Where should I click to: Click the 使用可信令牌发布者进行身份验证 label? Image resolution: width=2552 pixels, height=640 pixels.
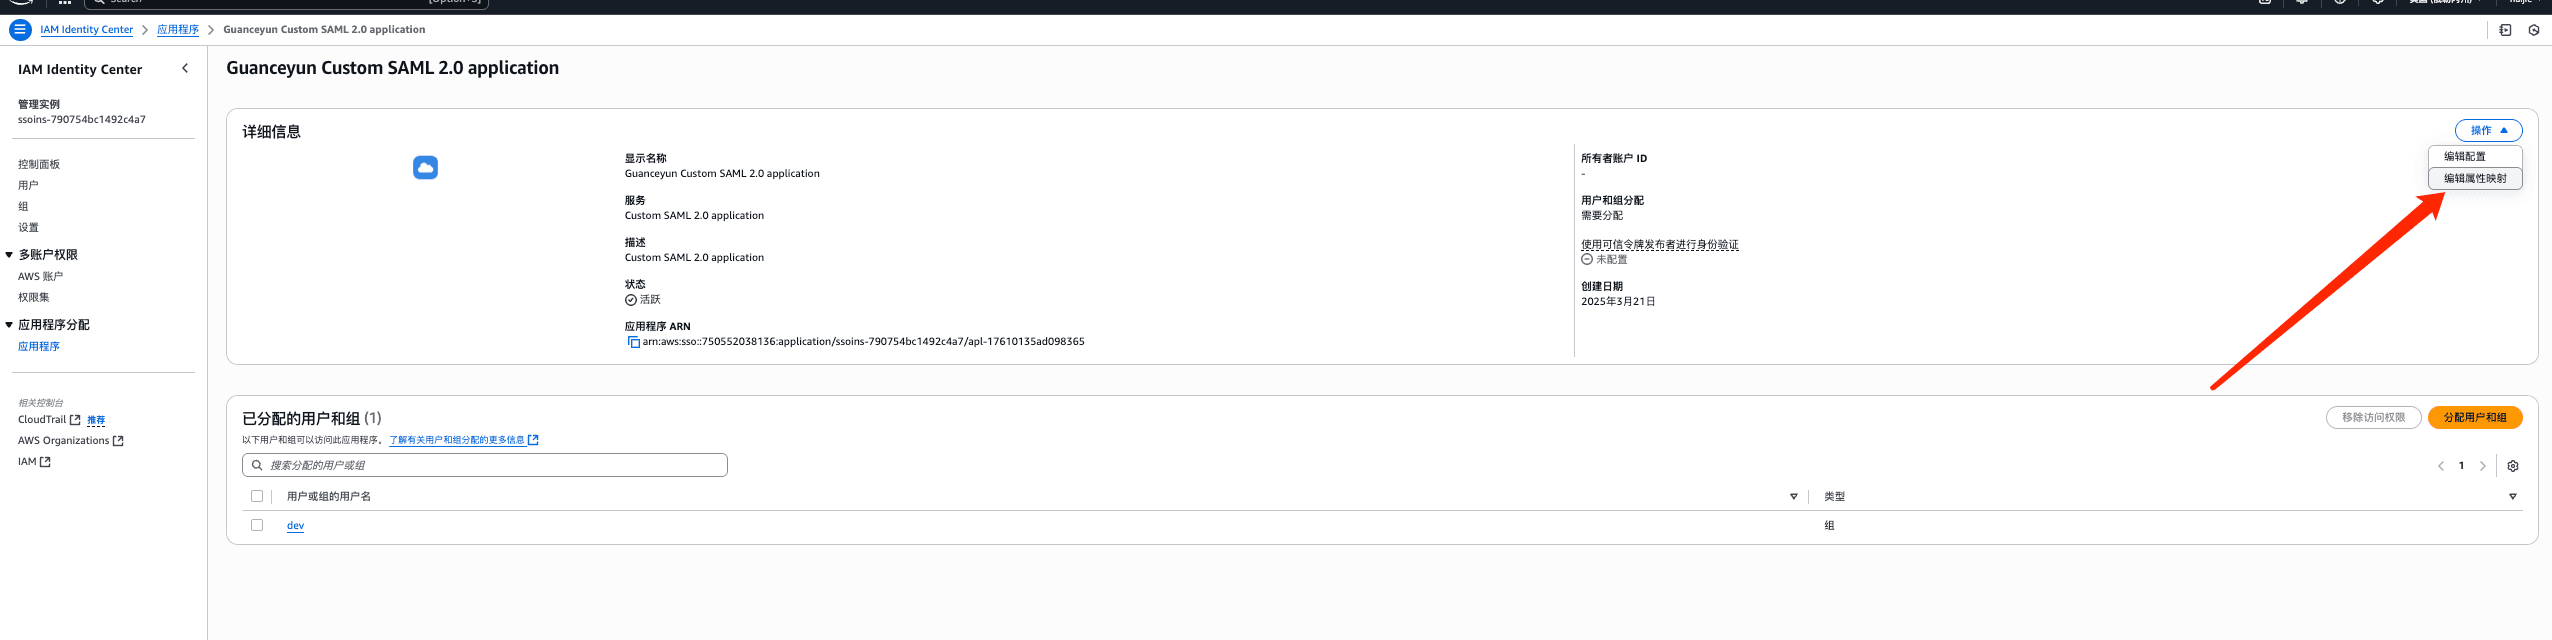coord(1660,245)
